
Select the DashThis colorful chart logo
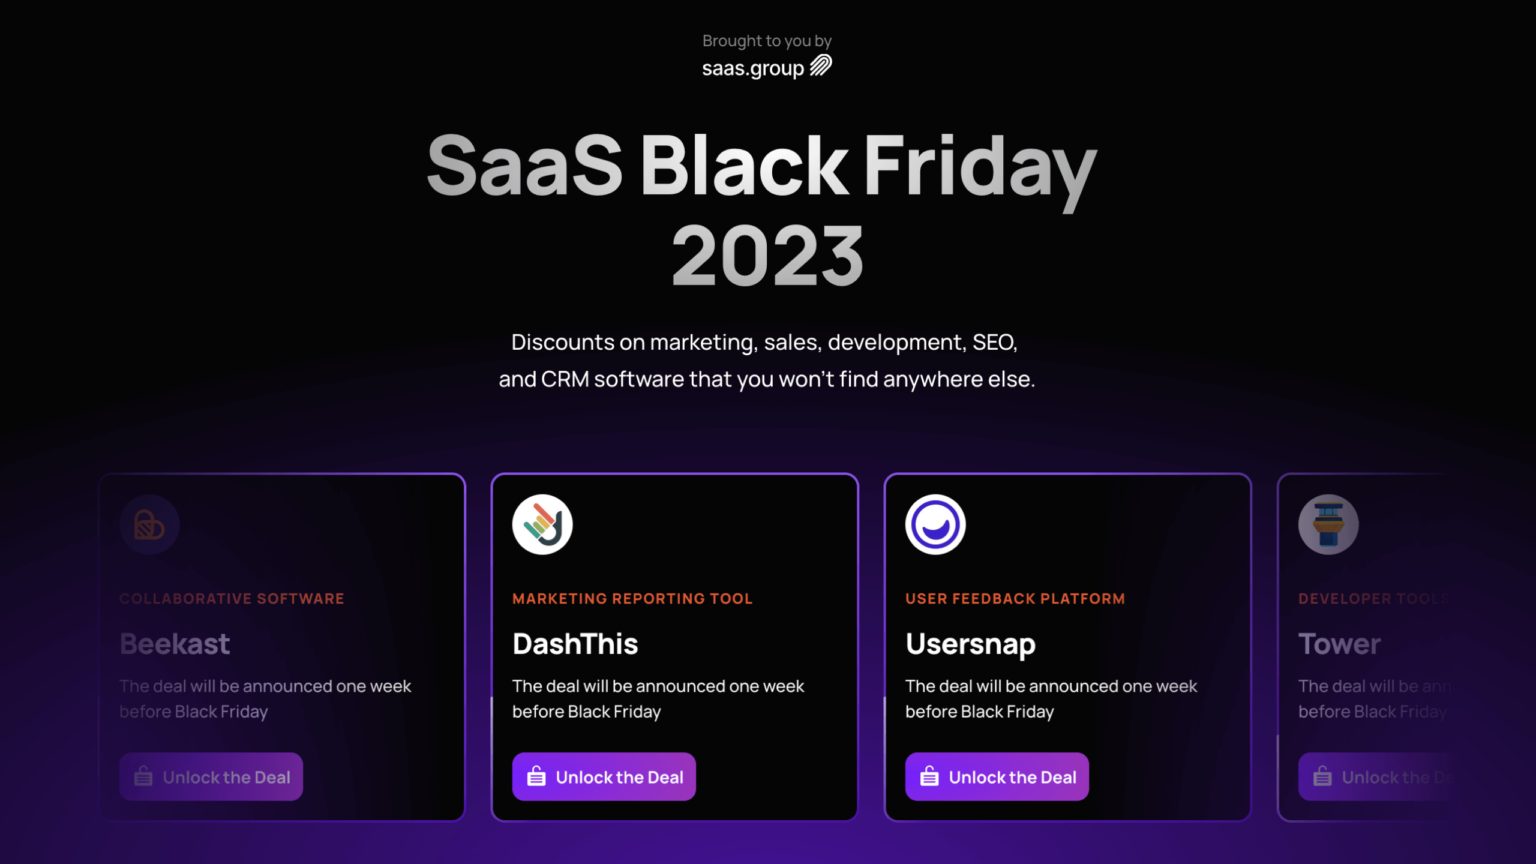coord(542,523)
